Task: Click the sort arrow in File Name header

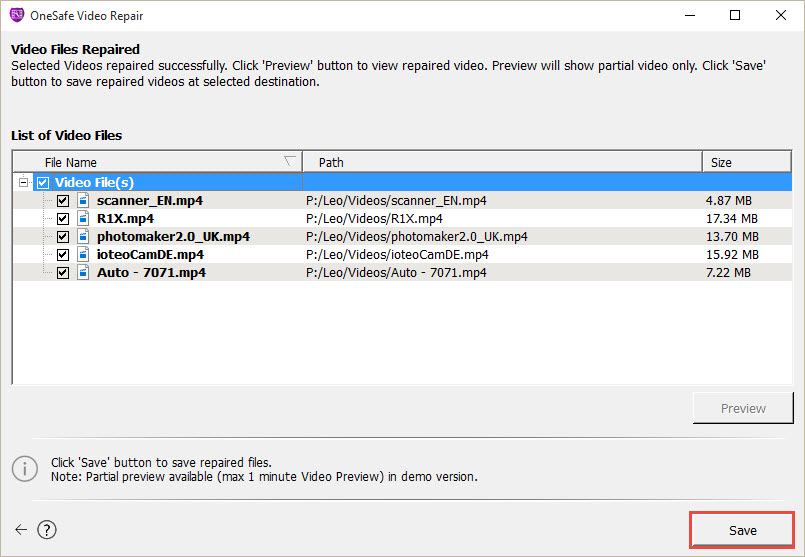Action: [x=290, y=161]
